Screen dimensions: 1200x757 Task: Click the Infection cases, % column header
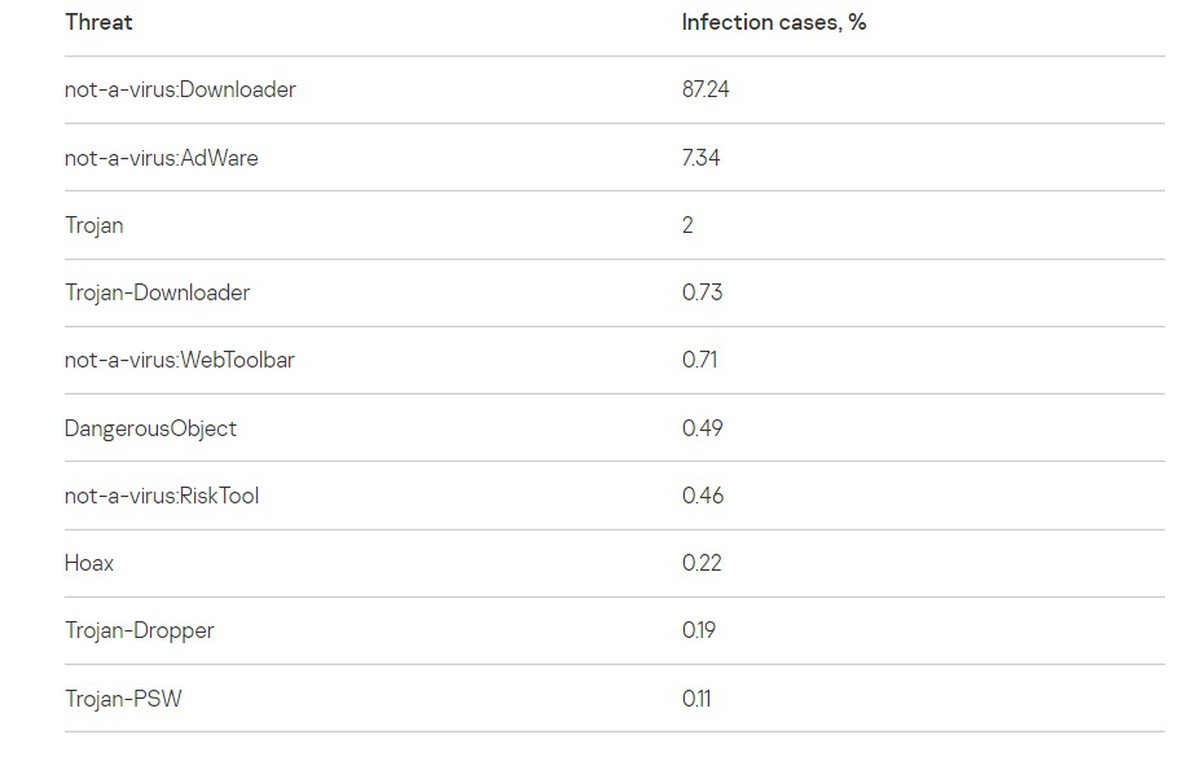point(773,22)
